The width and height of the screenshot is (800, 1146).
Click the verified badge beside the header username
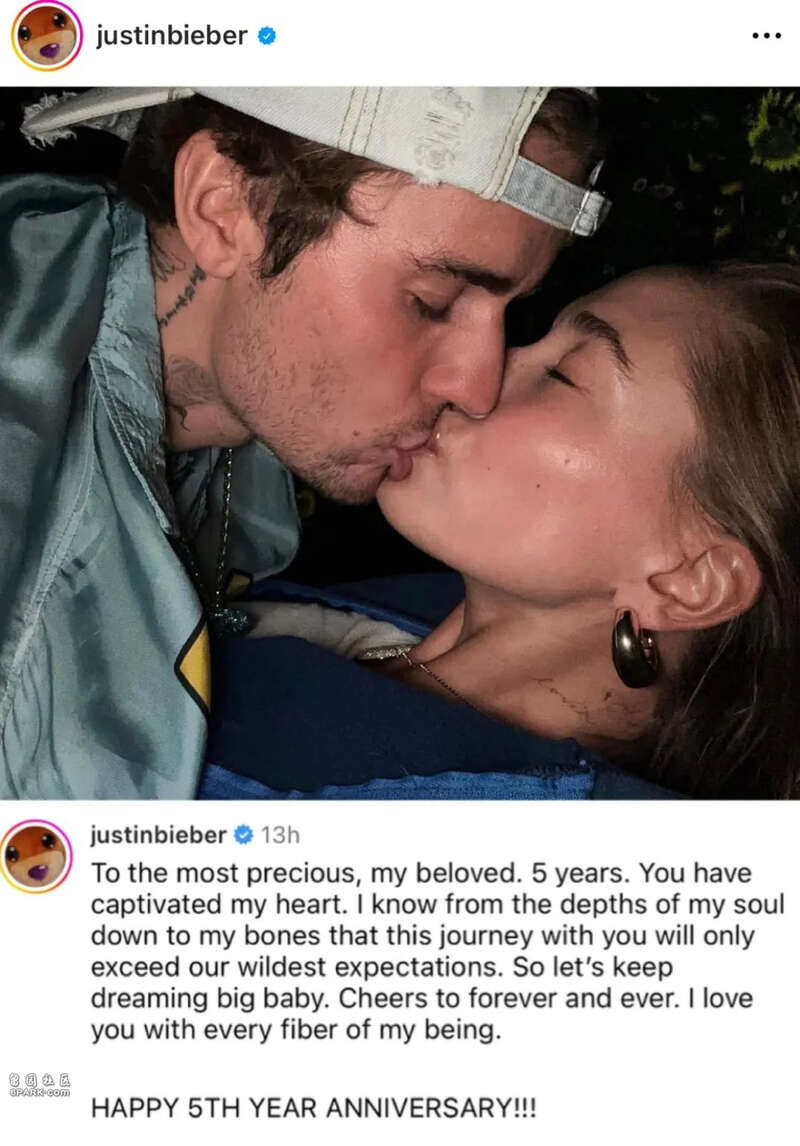267,35
